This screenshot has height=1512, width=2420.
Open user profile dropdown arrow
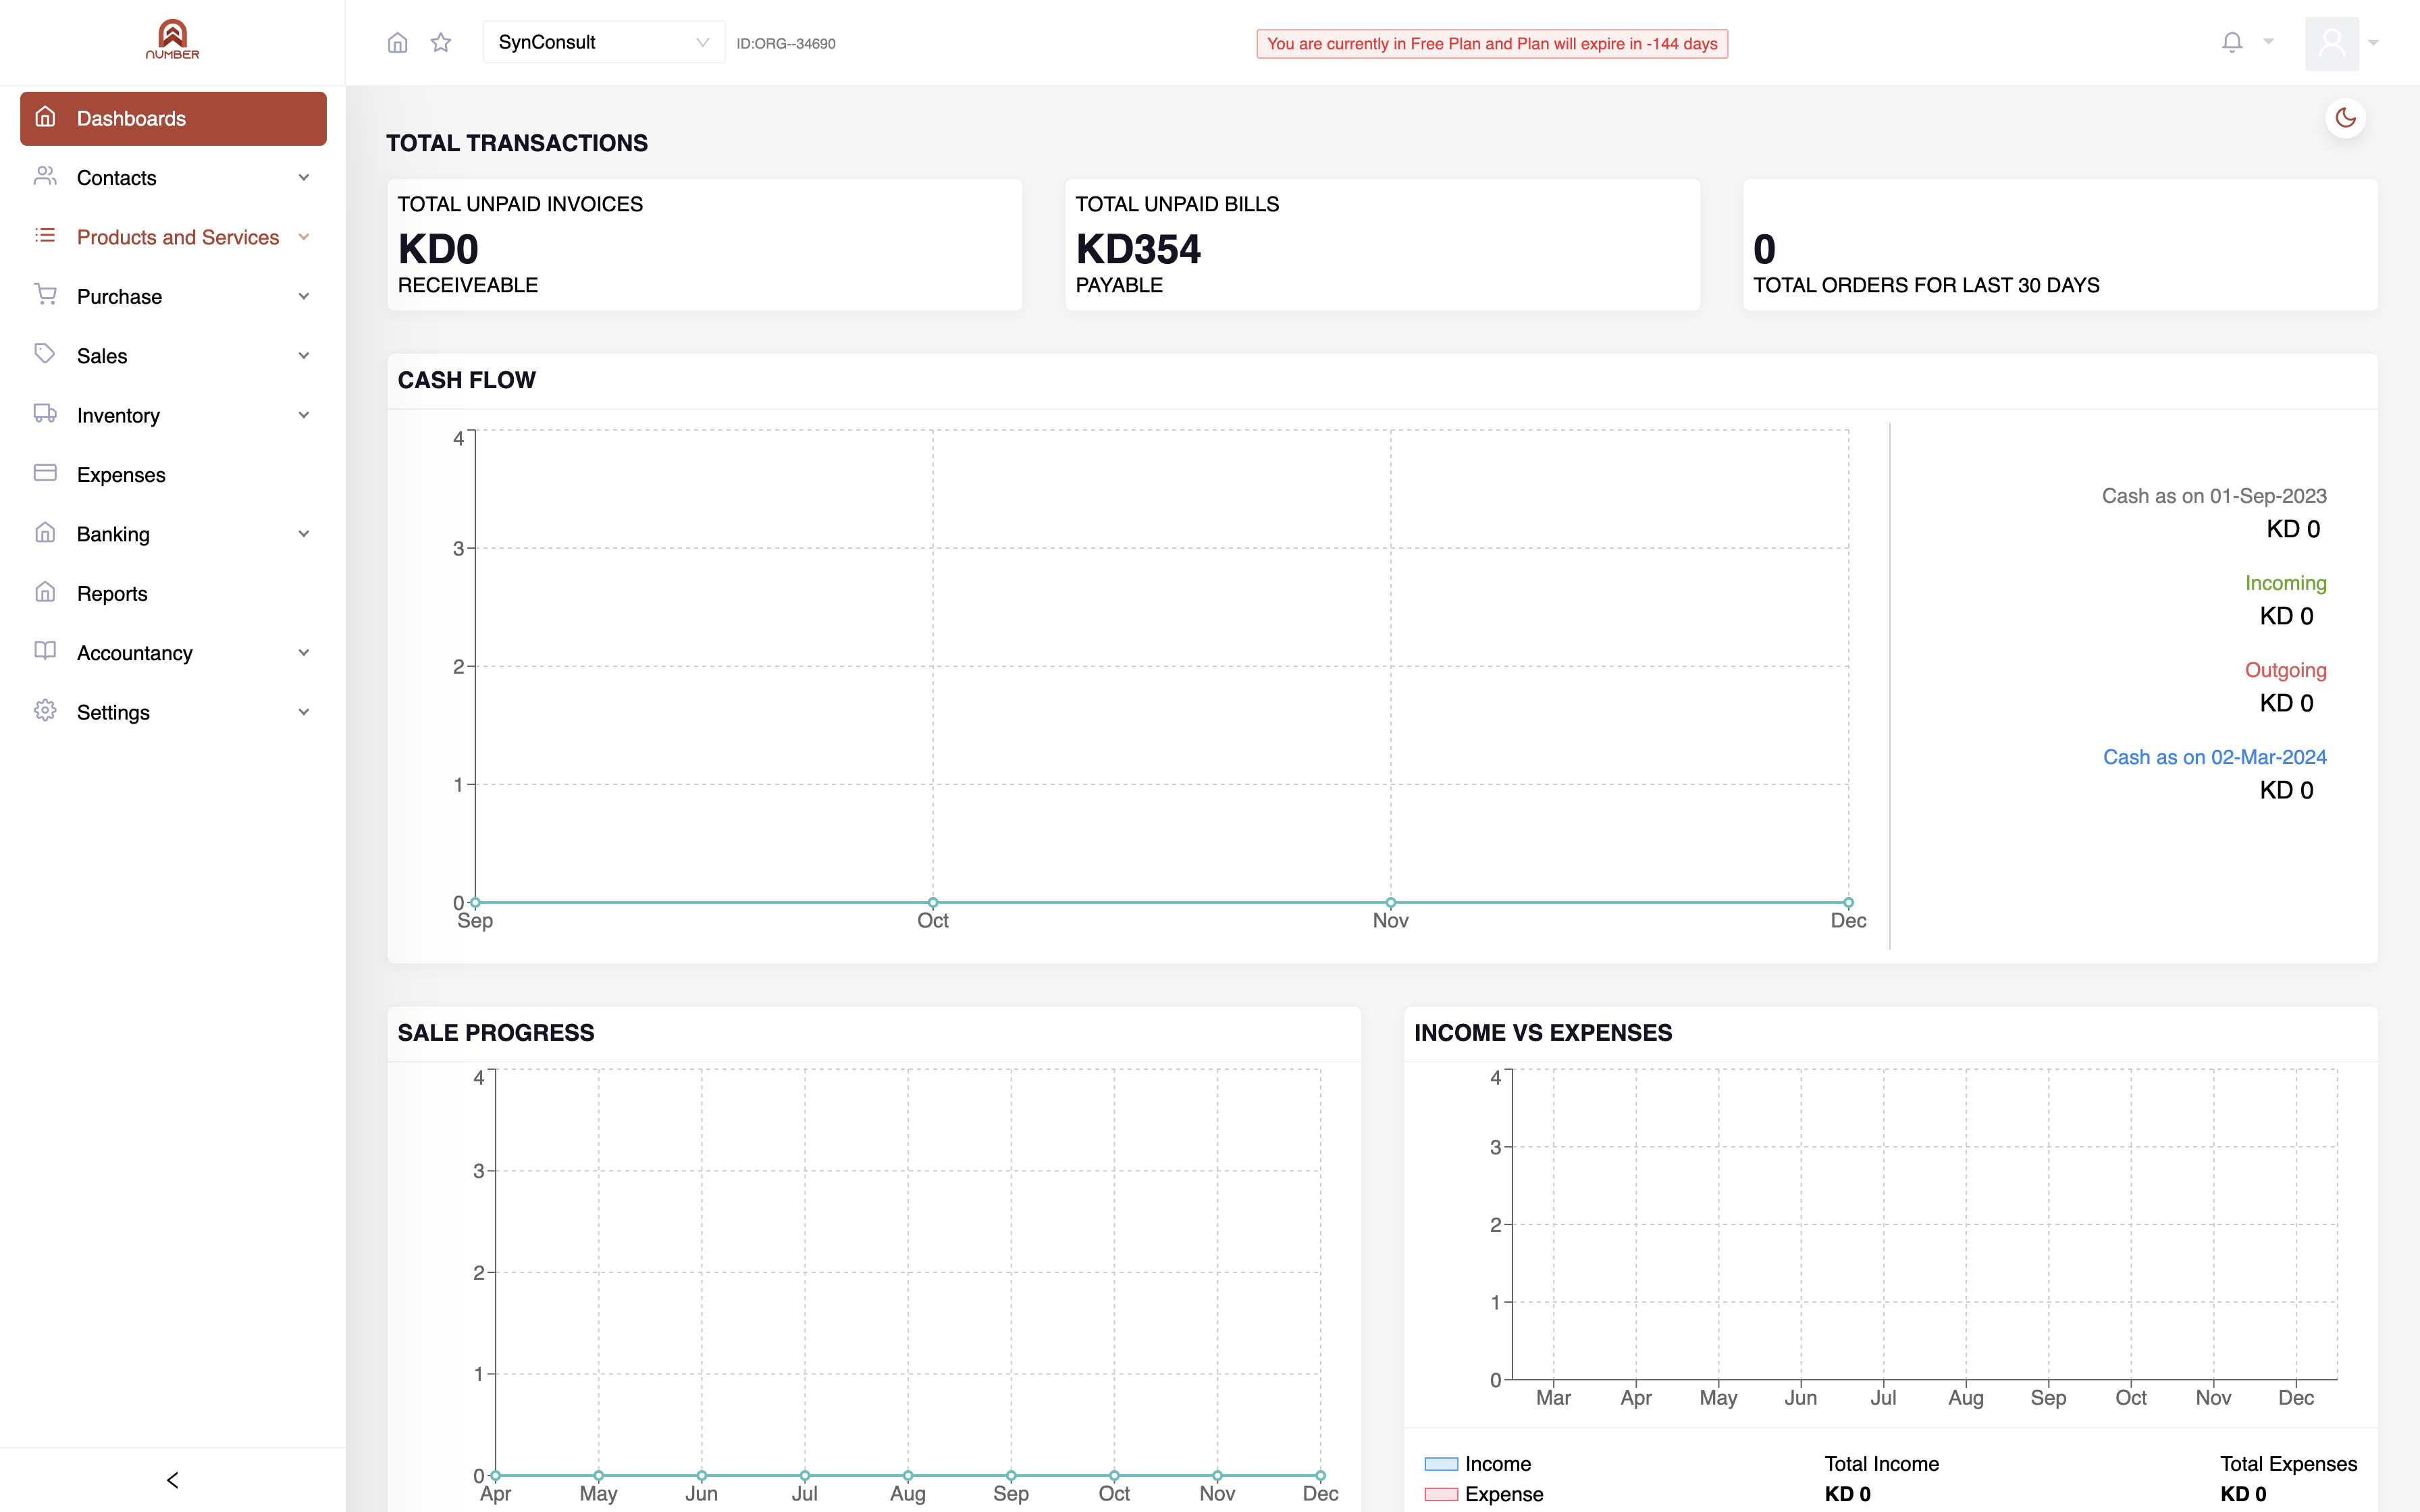tap(2373, 43)
